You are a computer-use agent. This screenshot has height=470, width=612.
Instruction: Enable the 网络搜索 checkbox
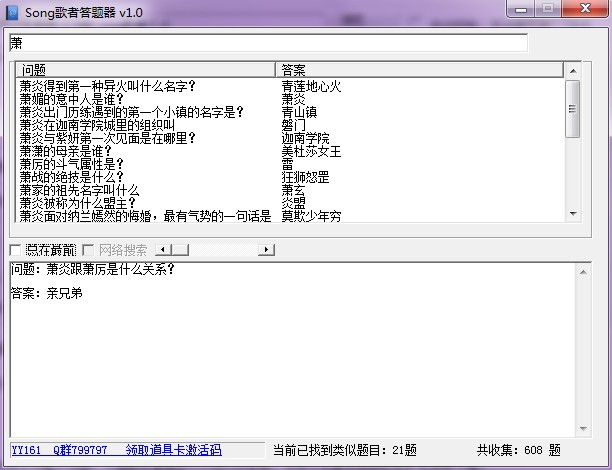tap(88, 249)
